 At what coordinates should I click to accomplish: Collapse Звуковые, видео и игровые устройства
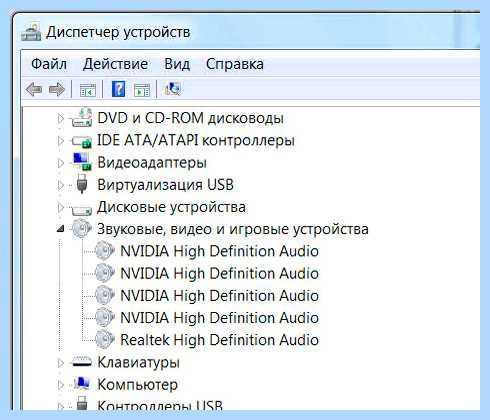[x=61, y=229]
